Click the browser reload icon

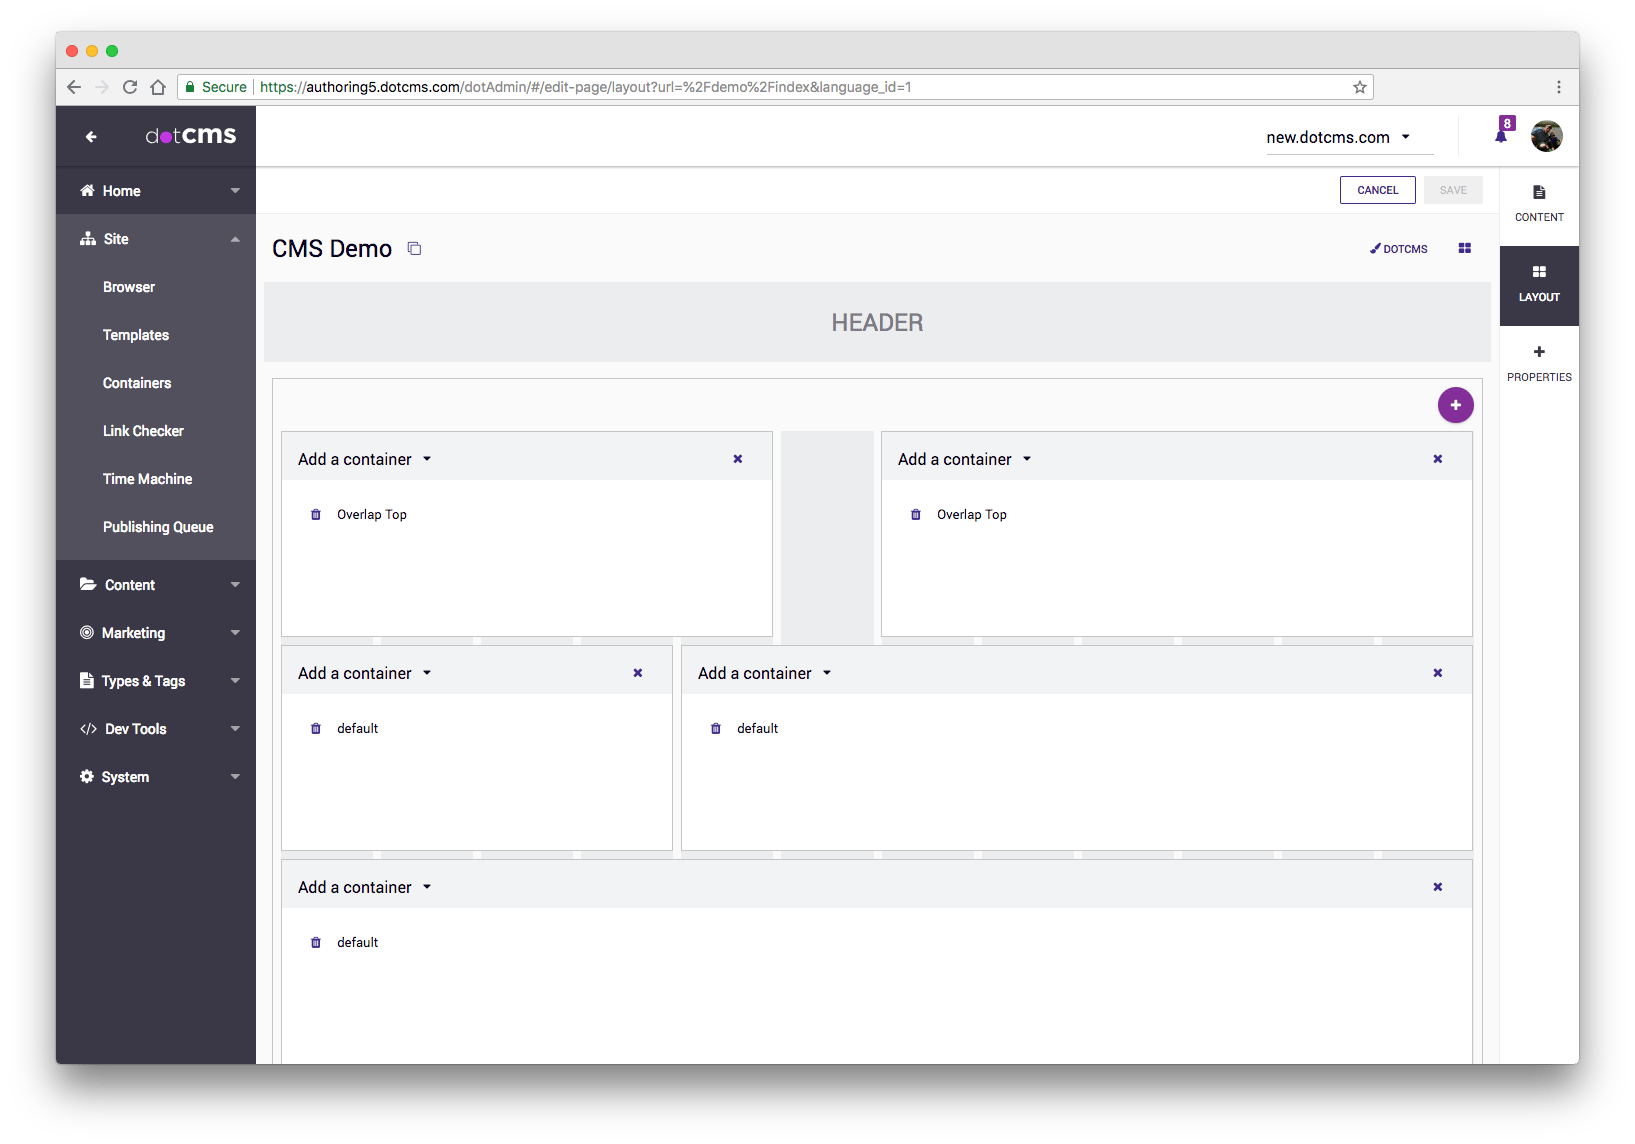(129, 87)
